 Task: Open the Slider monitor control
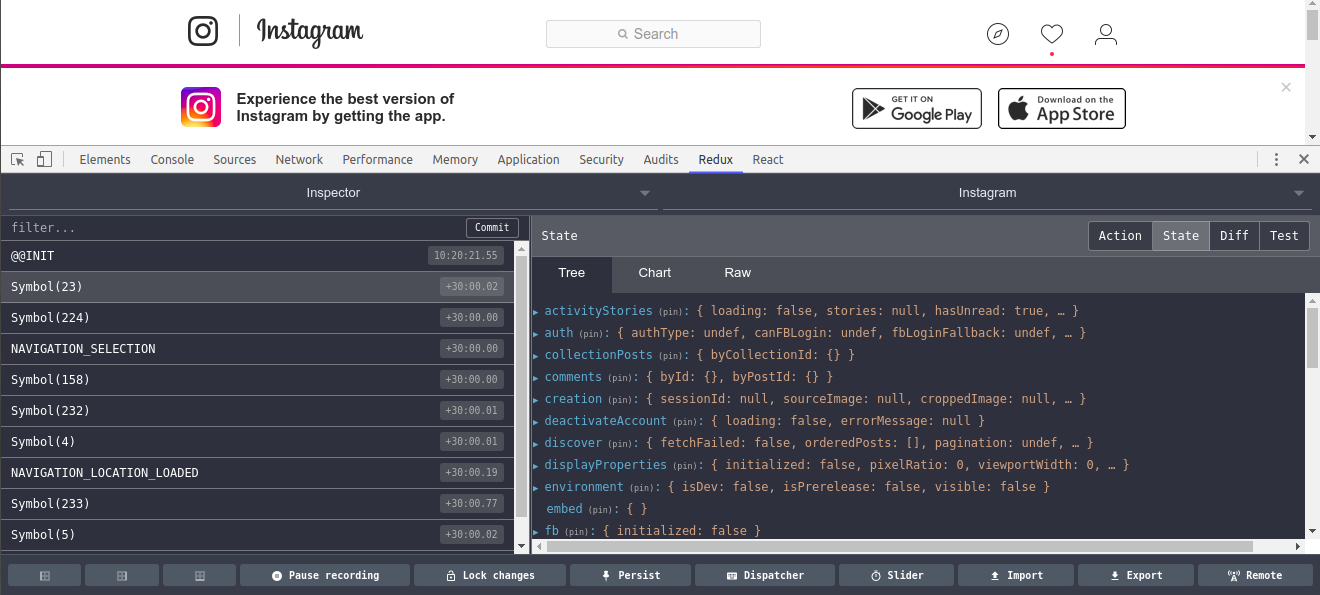coord(896,575)
